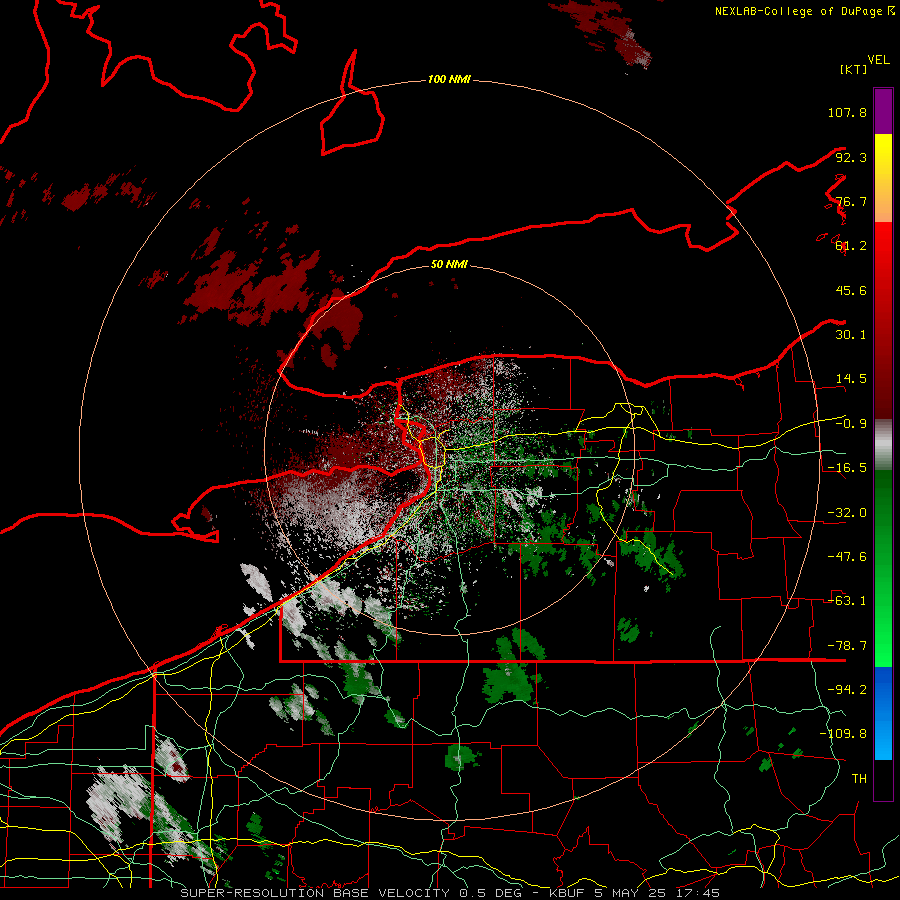Screen dimensions: 900x900
Task: Click the [KT] units label
Action: coord(853,69)
